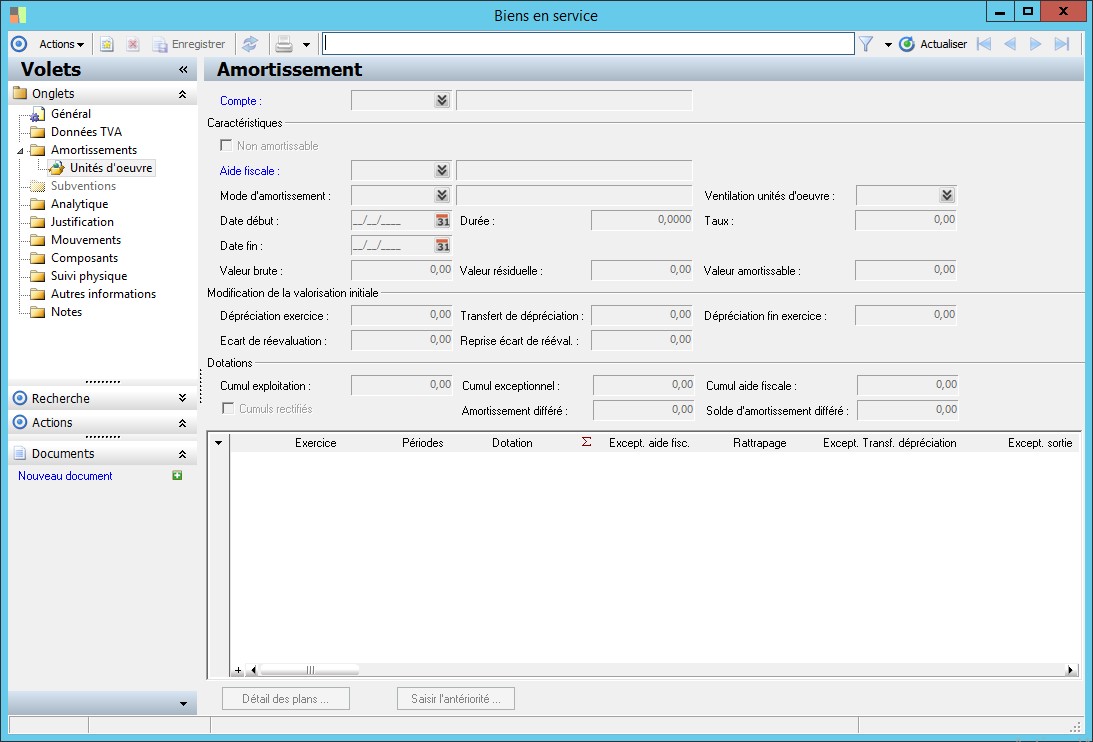Click the Valeur brute field

pyautogui.click(x=402, y=270)
